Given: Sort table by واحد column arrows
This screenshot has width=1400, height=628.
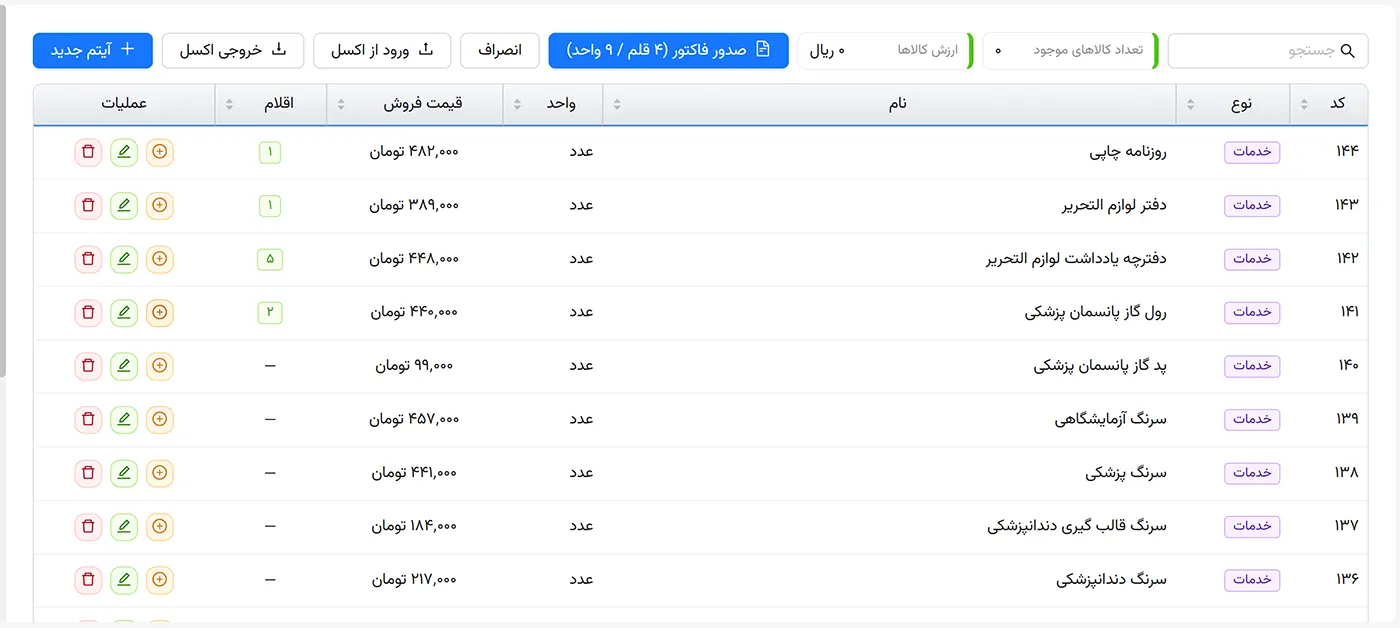Looking at the screenshot, I should pyautogui.click(x=517, y=105).
